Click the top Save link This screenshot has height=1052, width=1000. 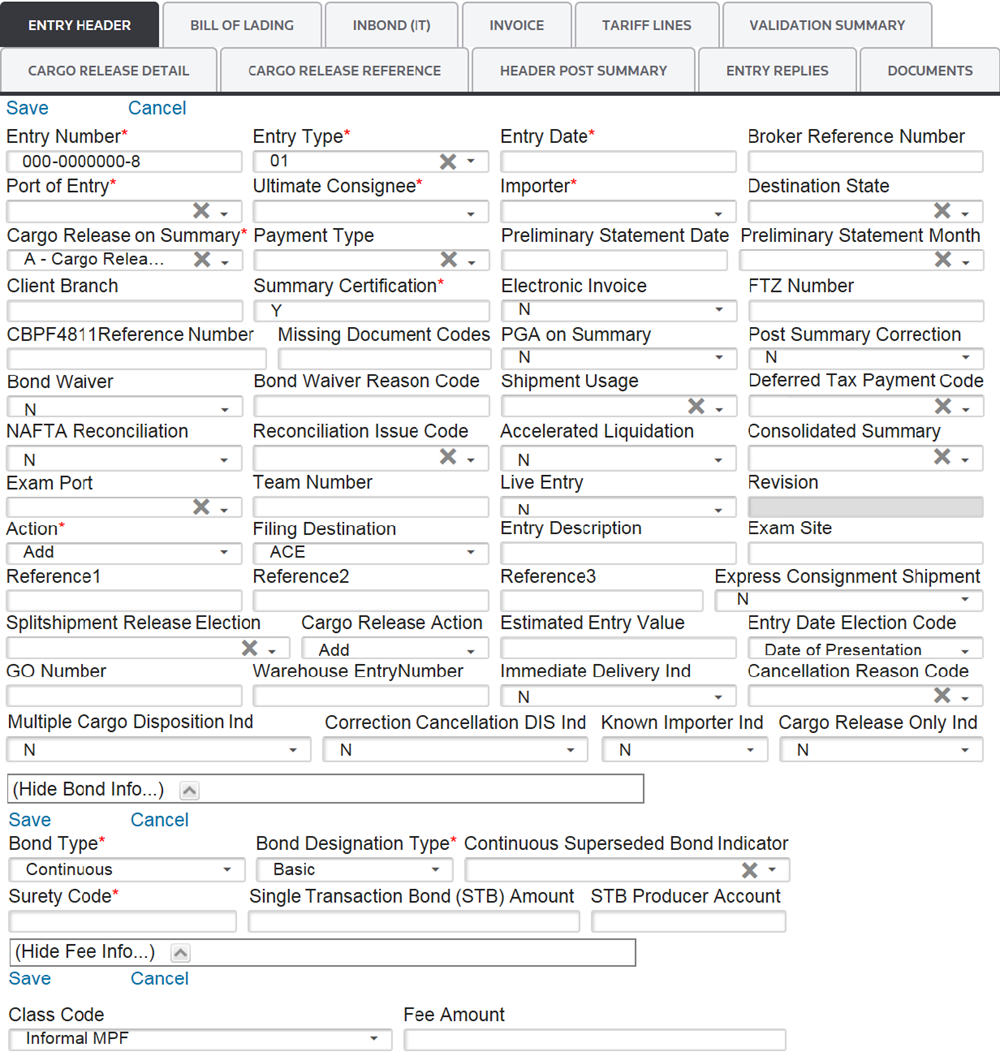(x=27, y=108)
